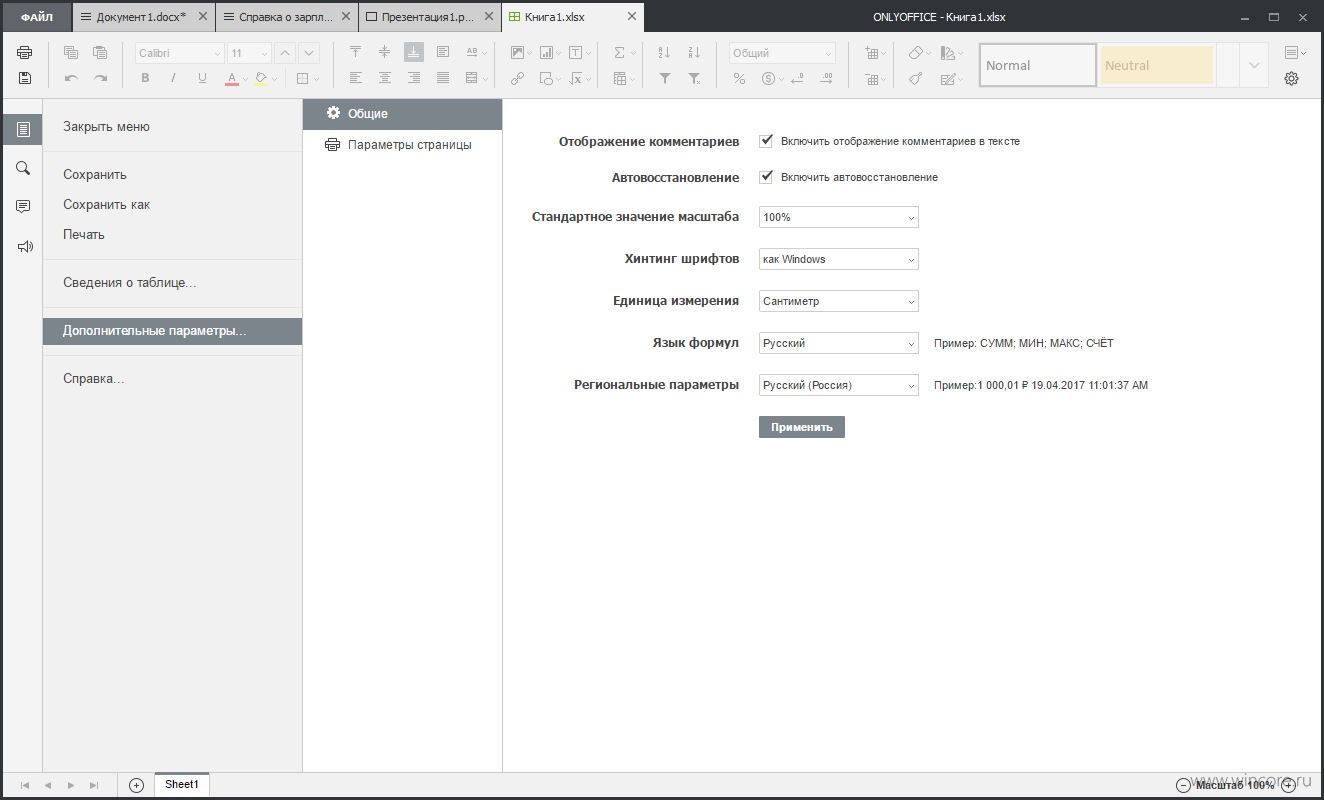
Task: Open the default zoom 100% dropdown
Action: 839,217
